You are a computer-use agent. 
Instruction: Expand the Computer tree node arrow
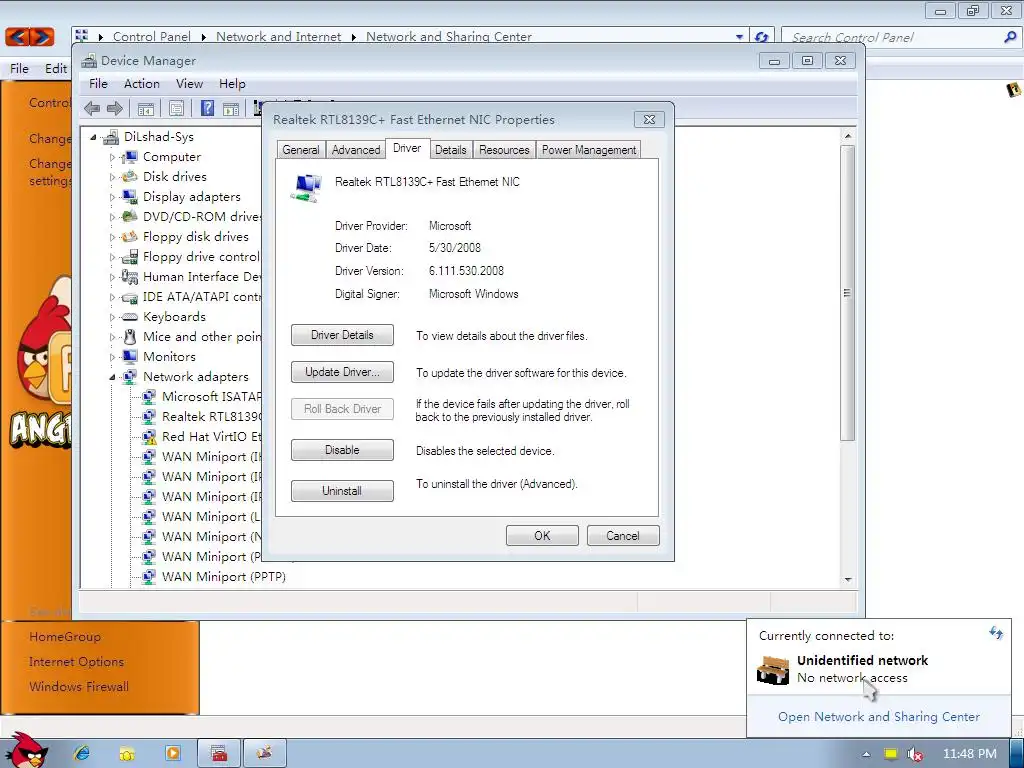pos(112,157)
